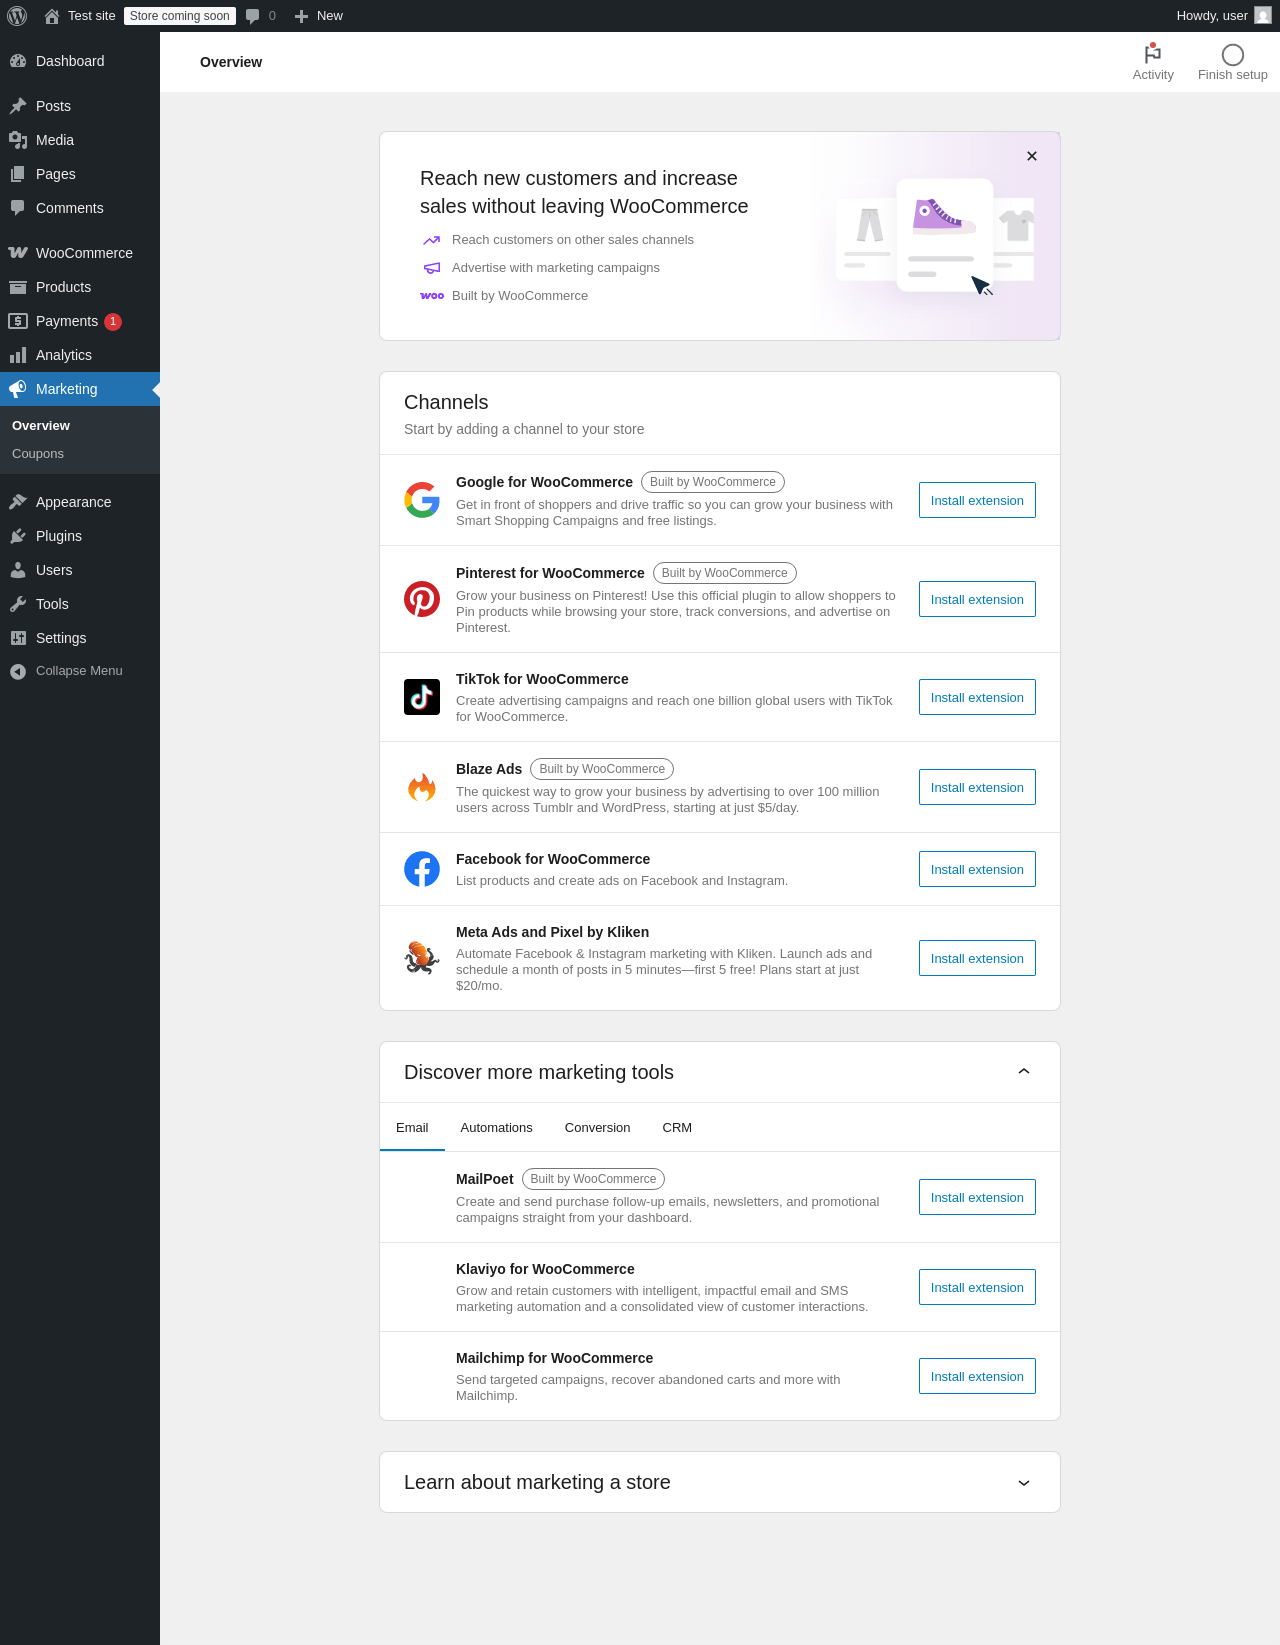Image resolution: width=1280 pixels, height=1645 pixels.
Task: Open Coupons submenu item
Action: (38, 454)
